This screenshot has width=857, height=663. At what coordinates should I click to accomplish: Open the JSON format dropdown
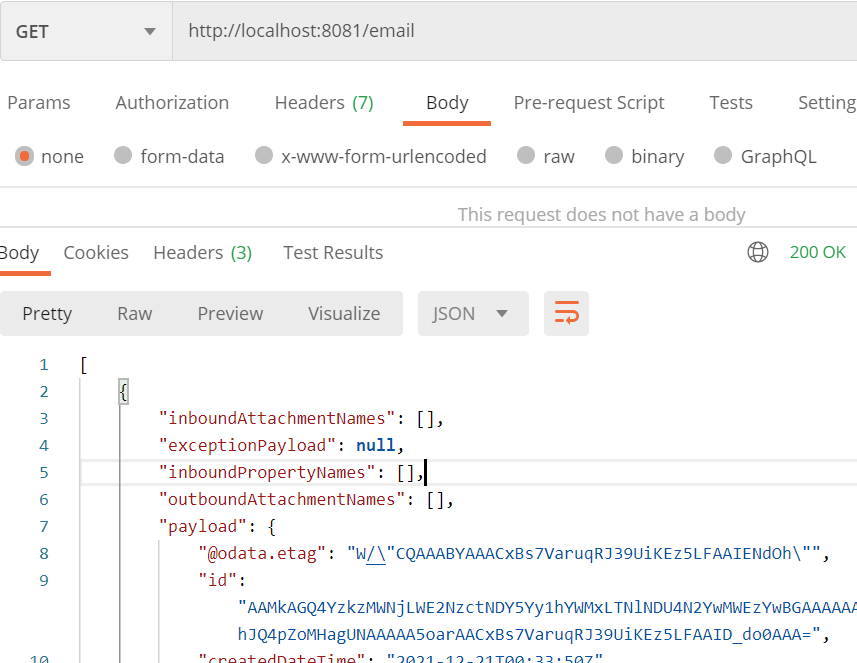(x=468, y=314)
